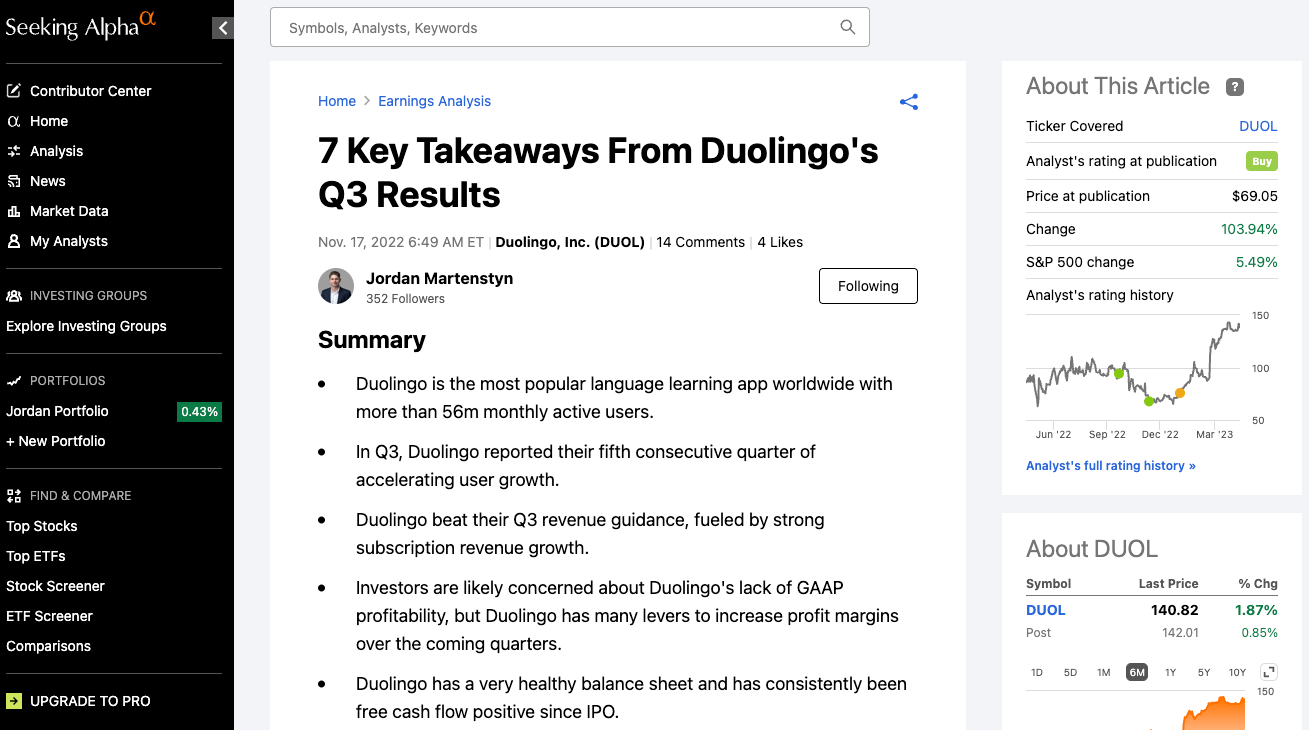Open Comparisons in sidebar
The height and width of the screenshot is (730, 1309).
[48, 646]
